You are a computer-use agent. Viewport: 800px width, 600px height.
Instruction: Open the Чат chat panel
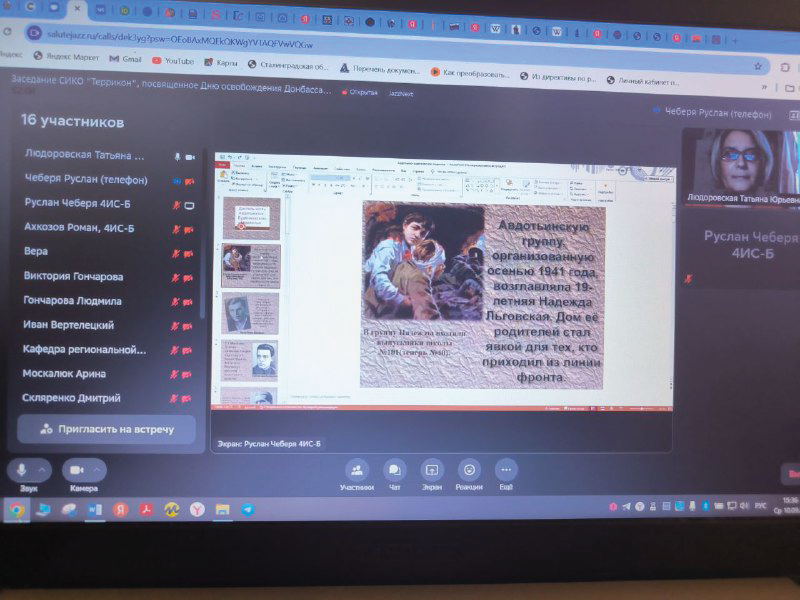[394, 474]
